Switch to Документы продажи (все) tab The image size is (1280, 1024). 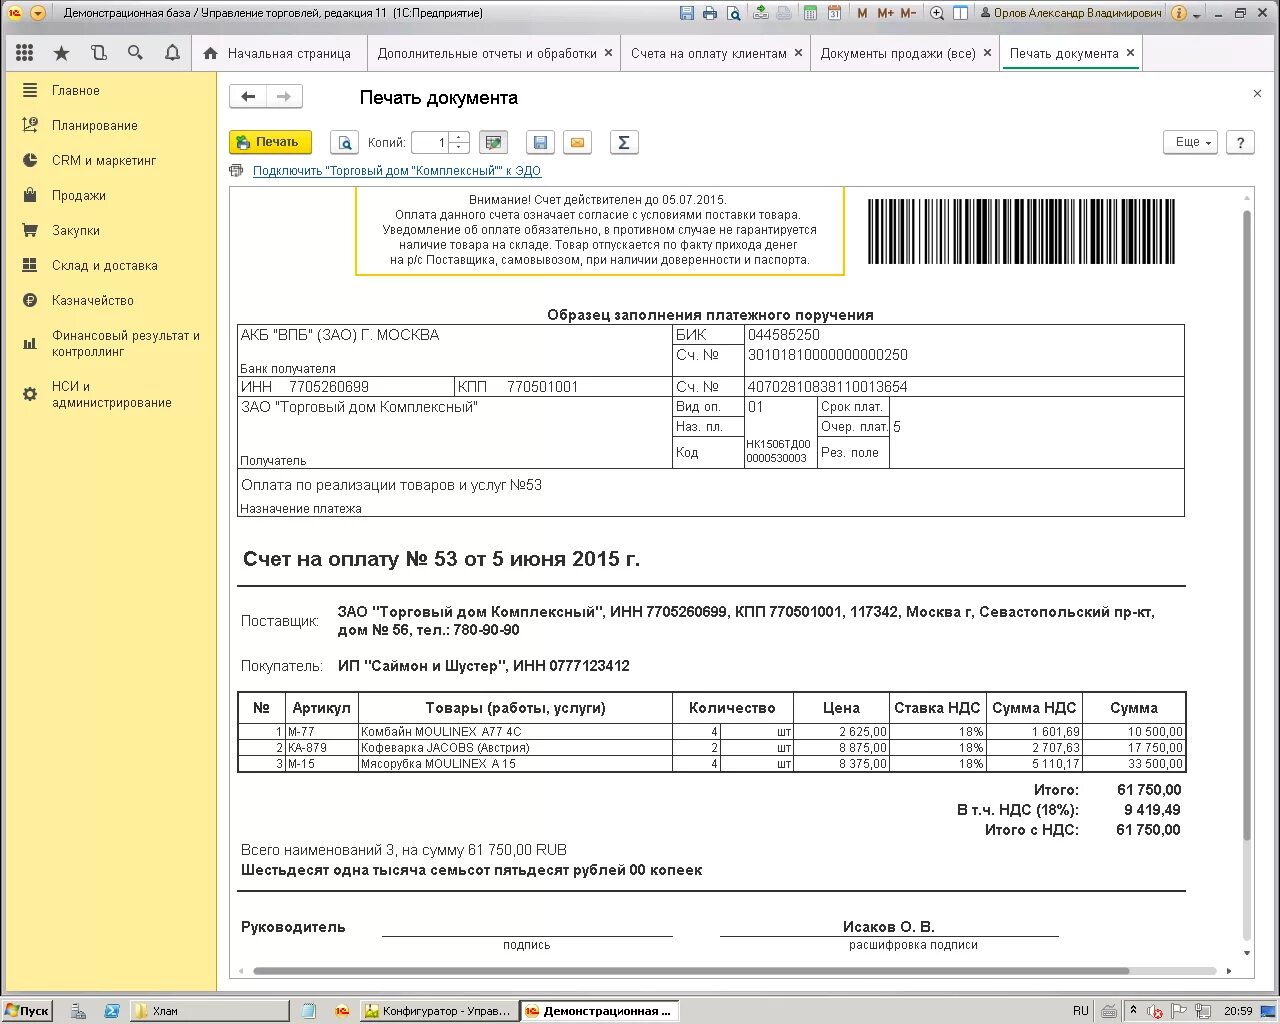point(898,53)
